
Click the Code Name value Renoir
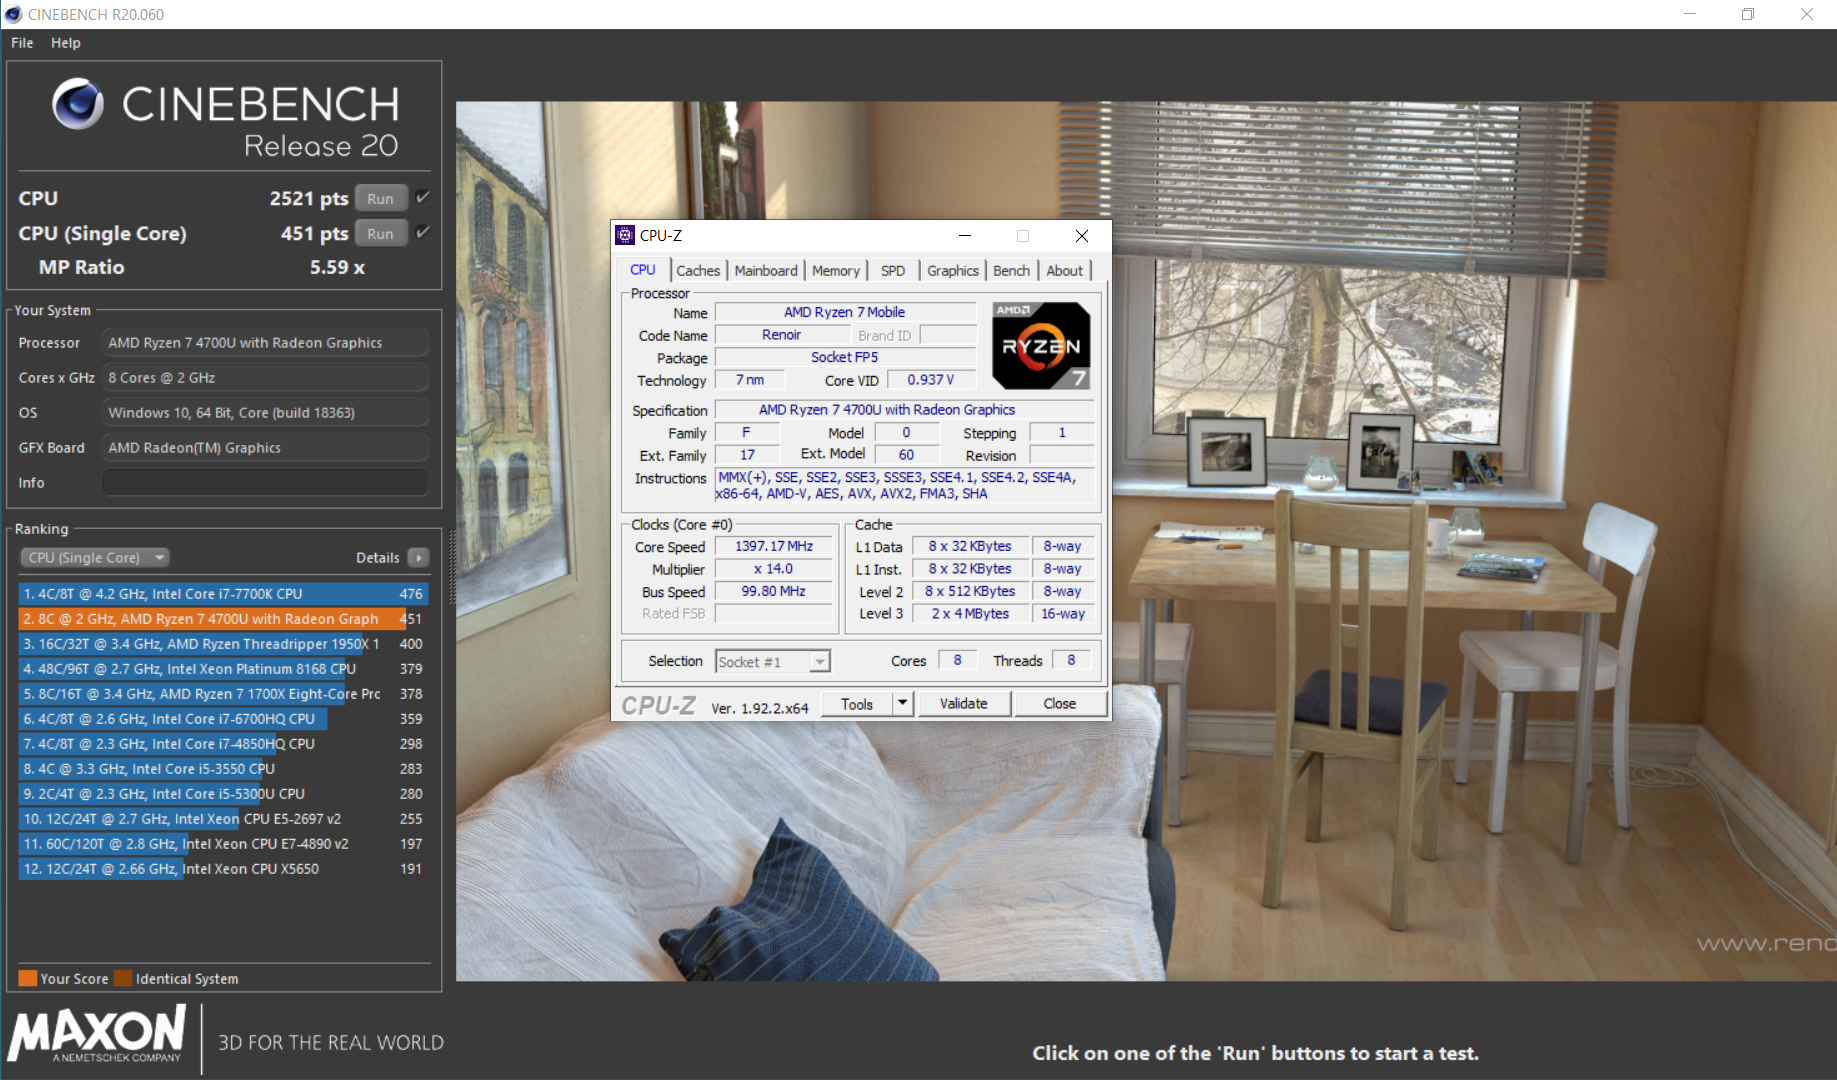tap(781, 335)
